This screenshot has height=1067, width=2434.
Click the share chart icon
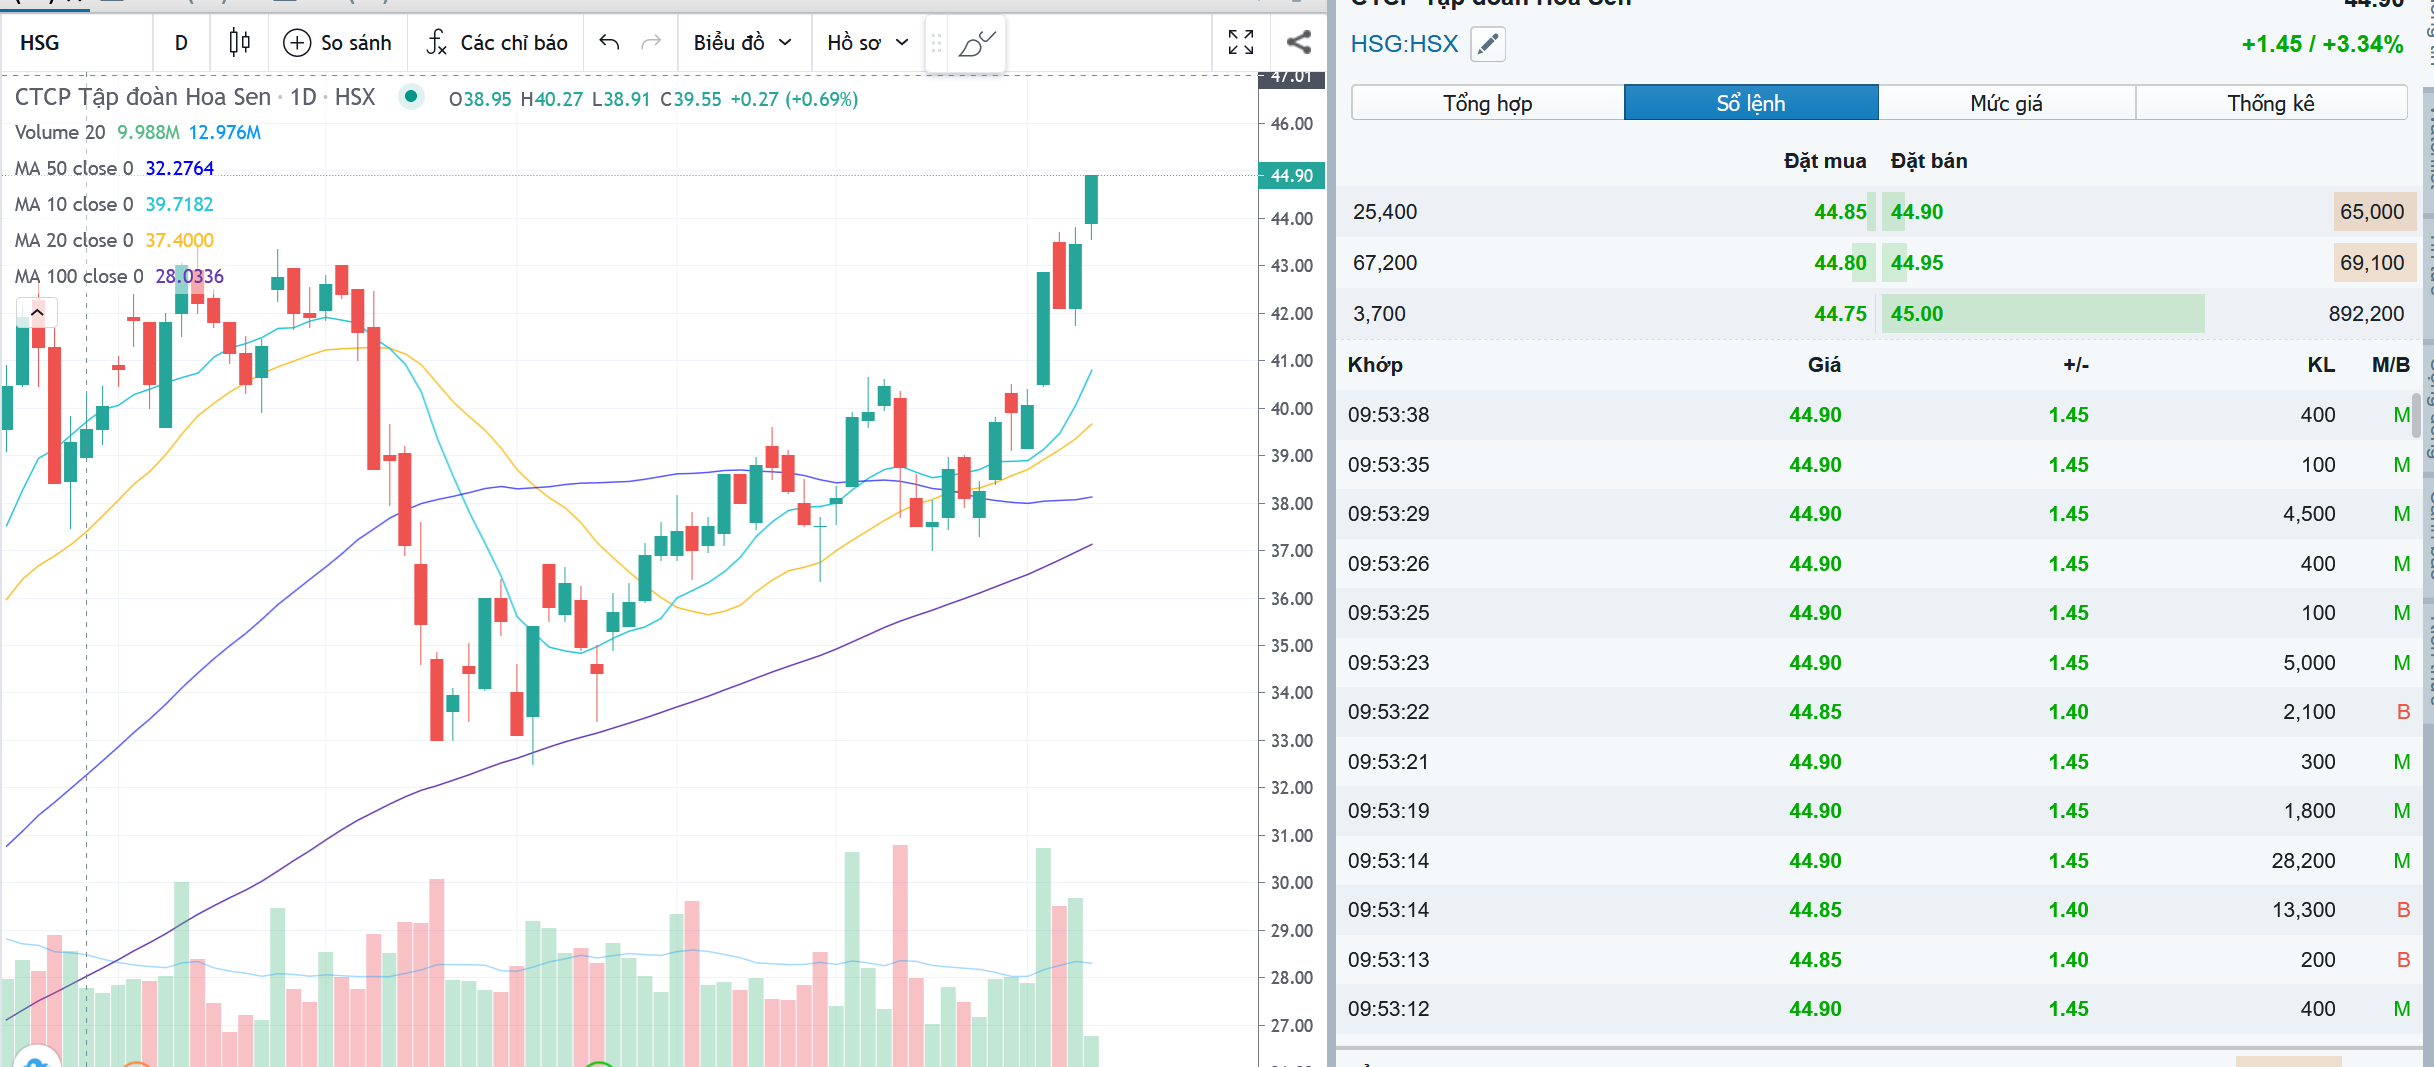(x=1299, y=42)
